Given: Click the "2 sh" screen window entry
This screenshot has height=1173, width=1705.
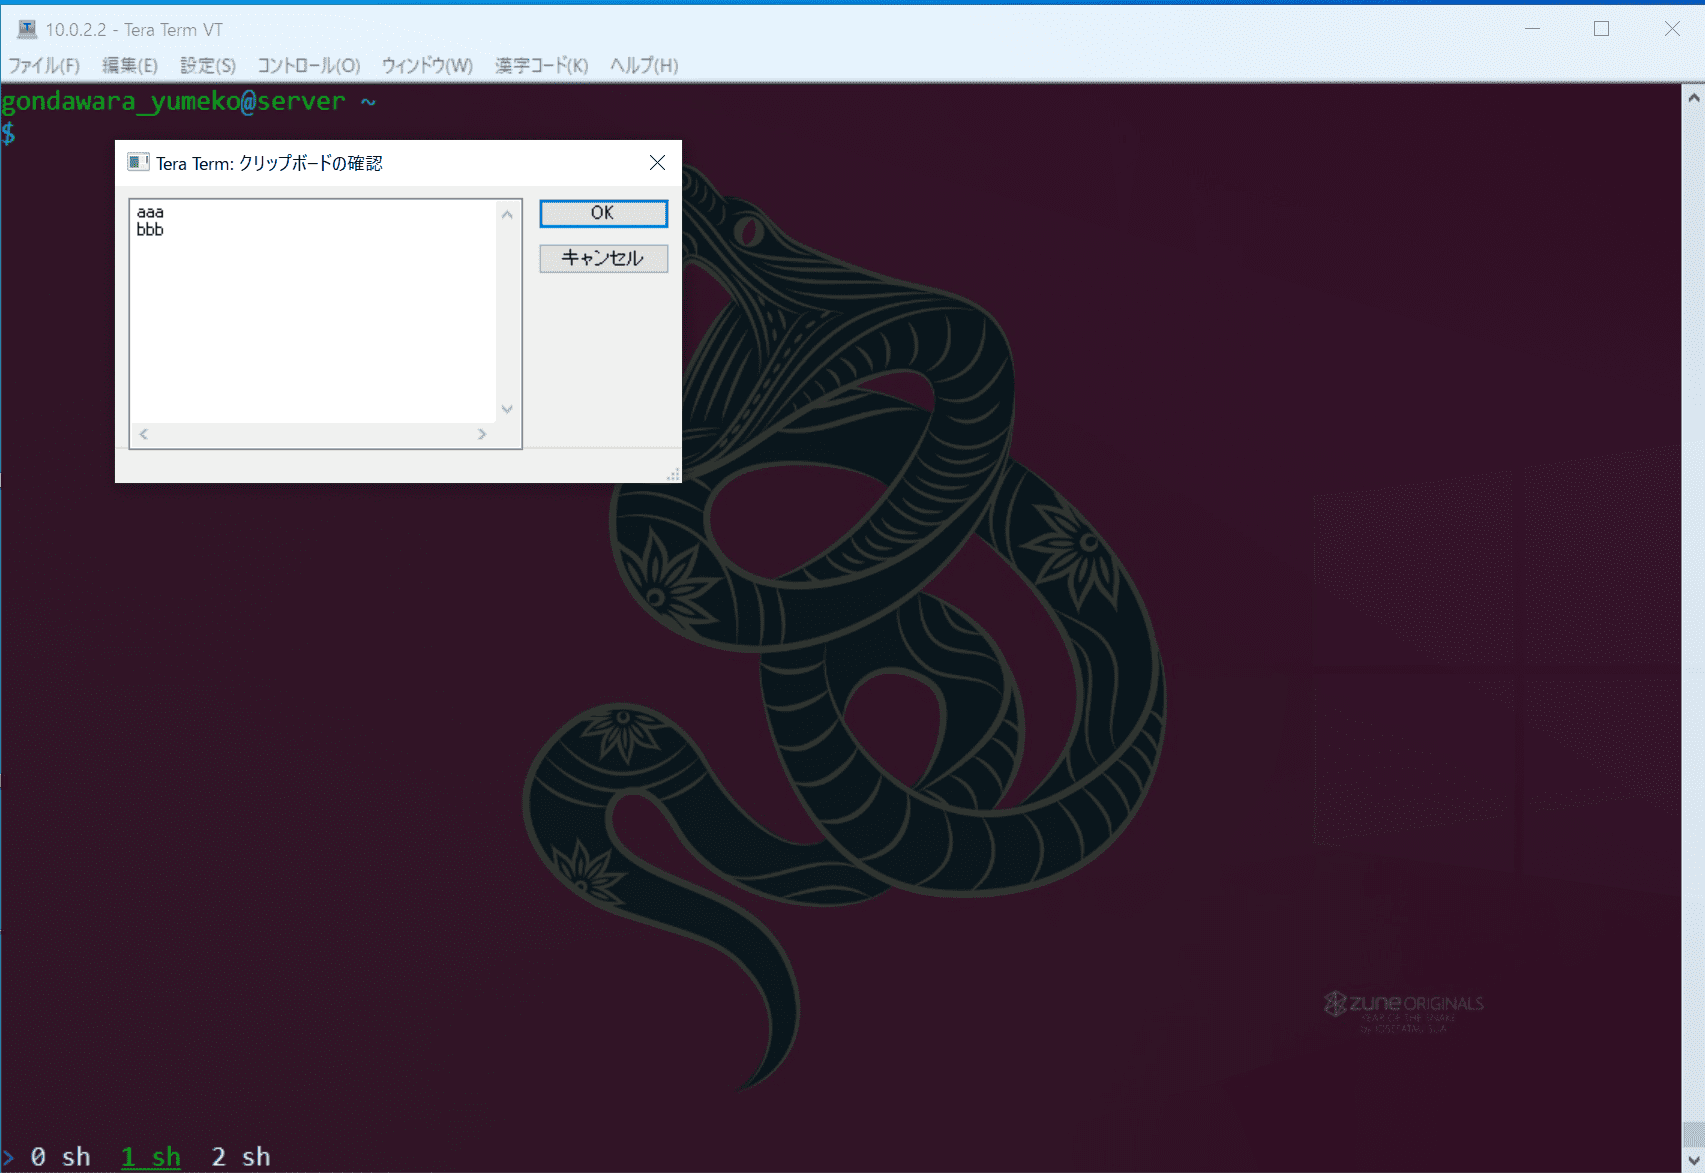Looking at the screenshot, I should pos(241,1157).
